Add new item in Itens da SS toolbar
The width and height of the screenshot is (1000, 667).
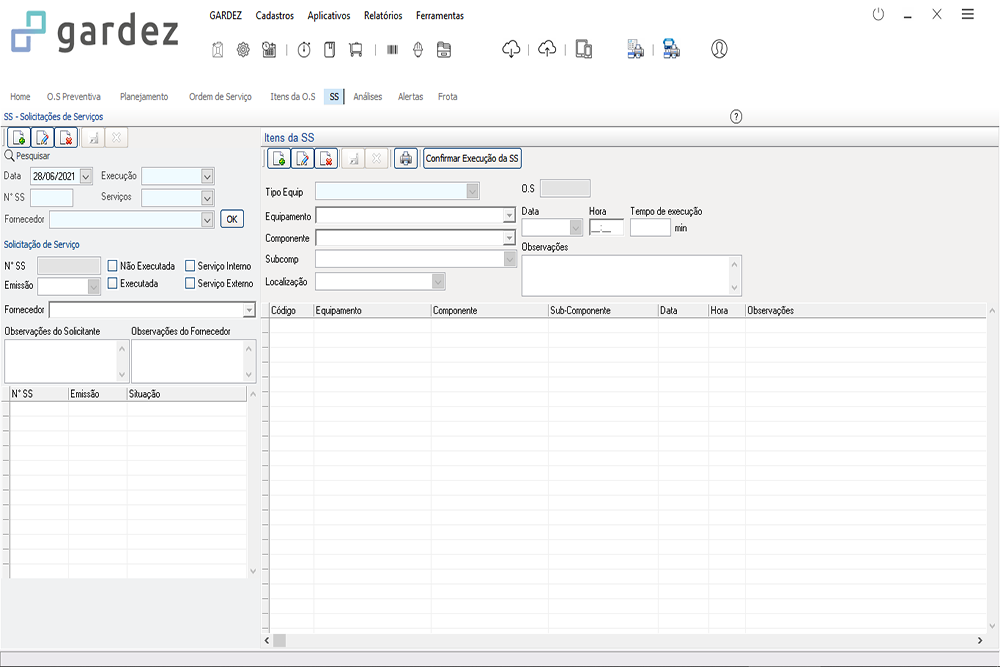(279, 159)
